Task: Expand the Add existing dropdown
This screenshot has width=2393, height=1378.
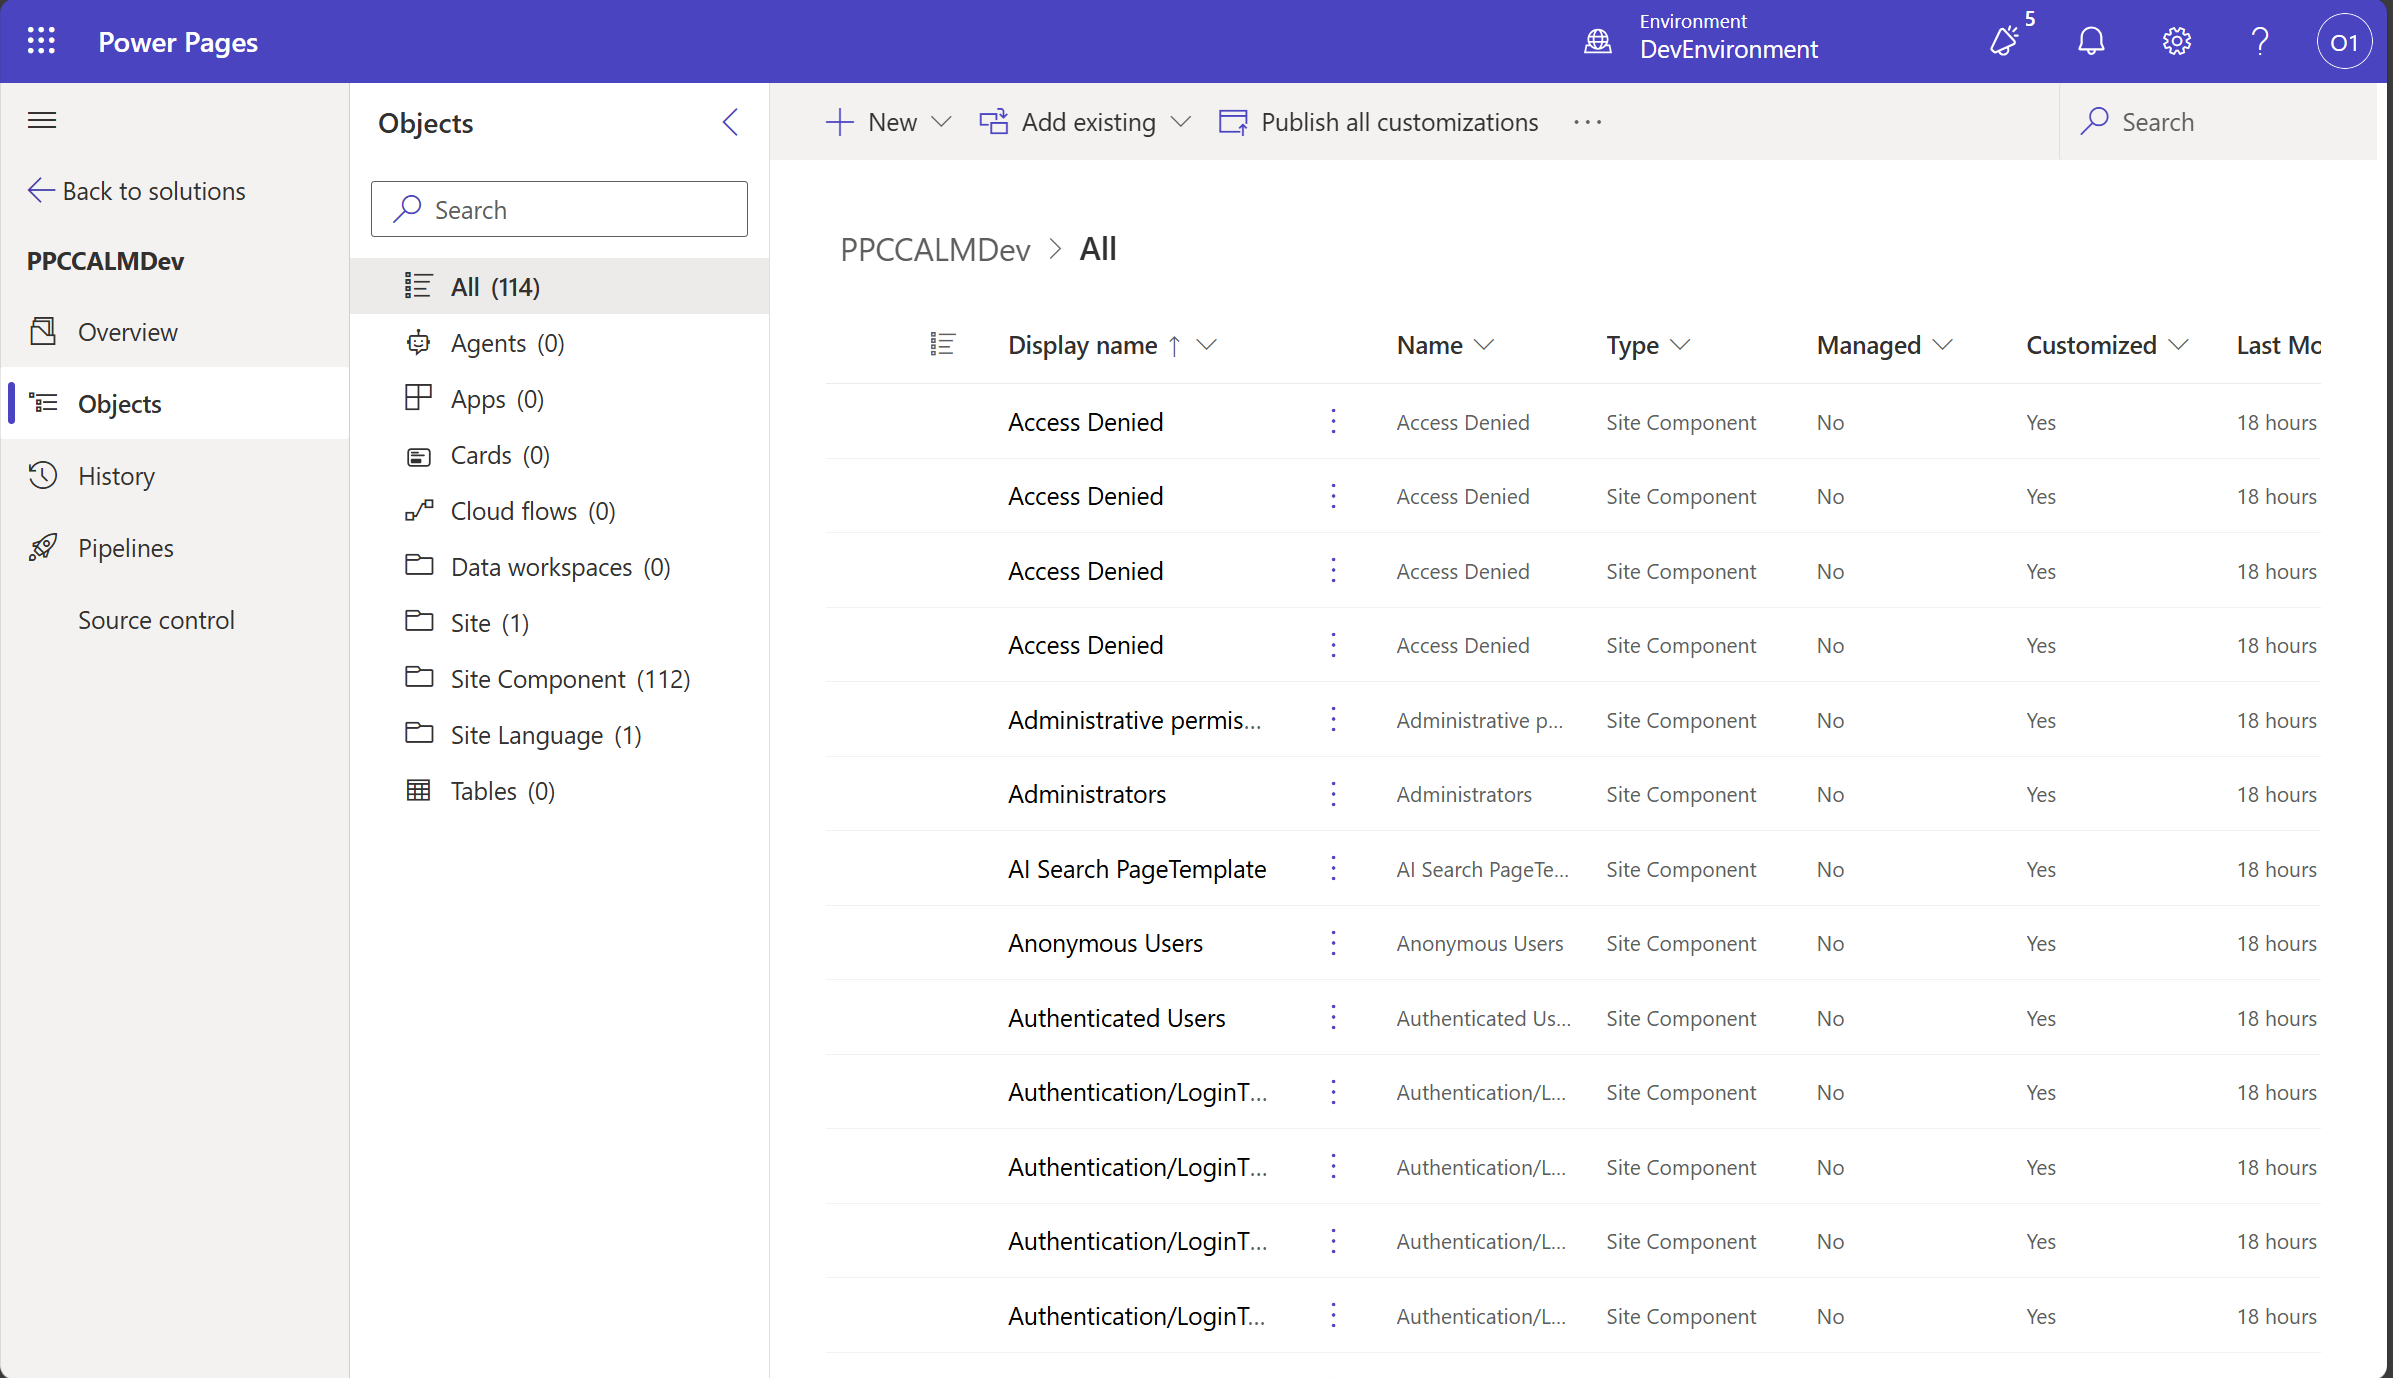Action: 1181,122
